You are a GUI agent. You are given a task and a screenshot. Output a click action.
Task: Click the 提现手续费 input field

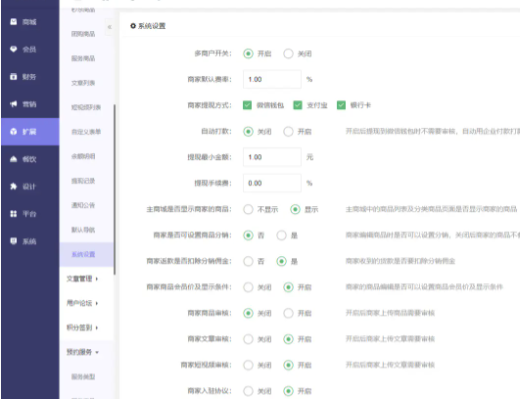(272, 183)
